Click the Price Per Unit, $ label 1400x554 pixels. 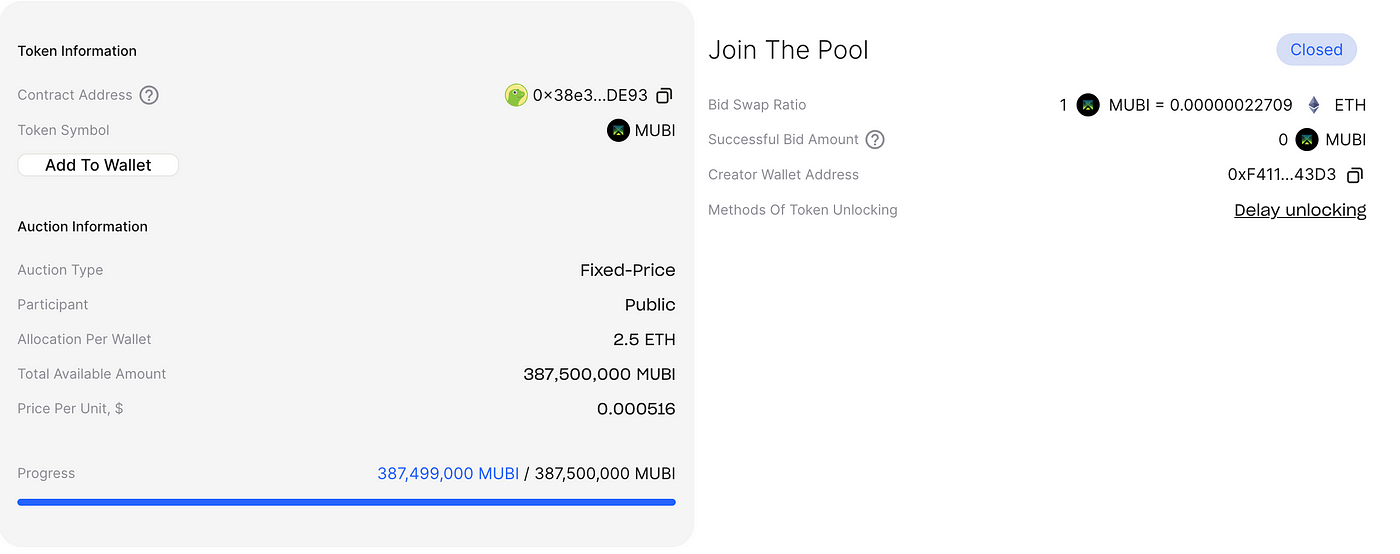[x=70, y=409]
